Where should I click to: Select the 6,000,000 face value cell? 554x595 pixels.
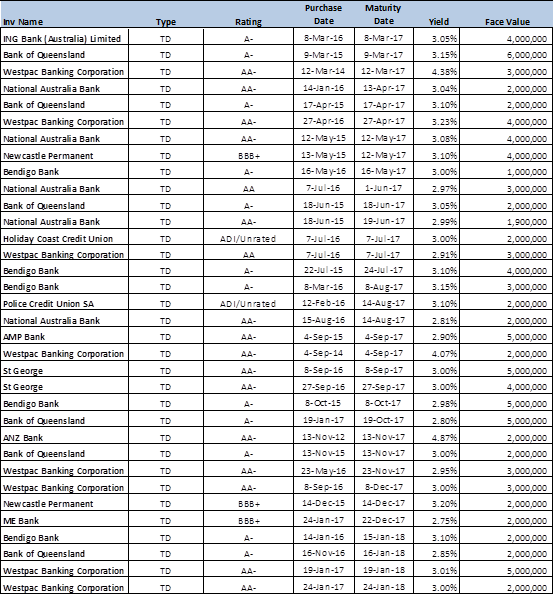pos(506,55)
